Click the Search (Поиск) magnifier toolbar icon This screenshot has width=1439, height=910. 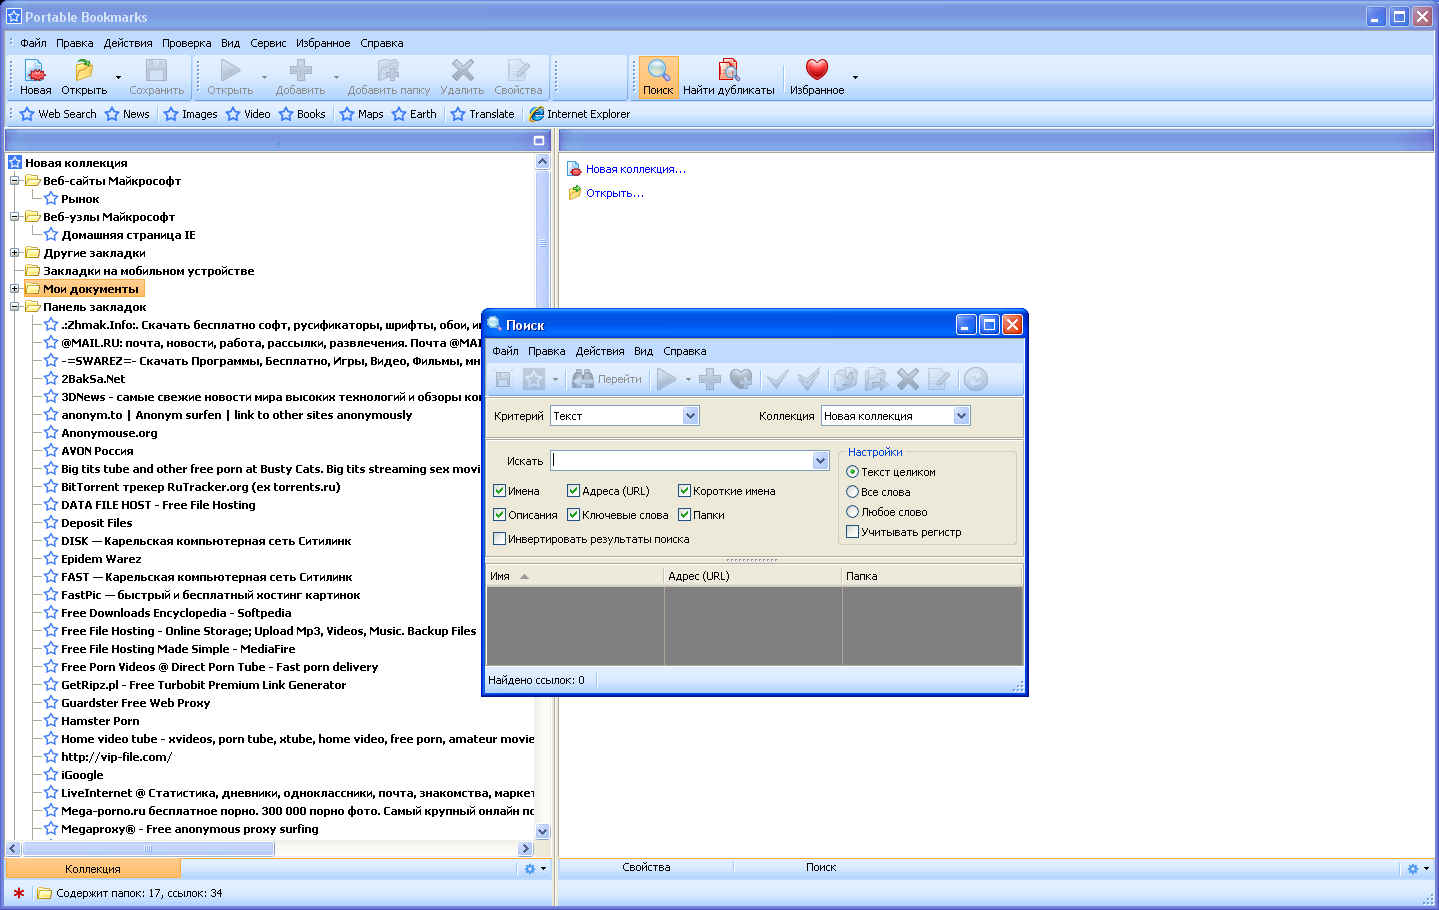[658, 71]
